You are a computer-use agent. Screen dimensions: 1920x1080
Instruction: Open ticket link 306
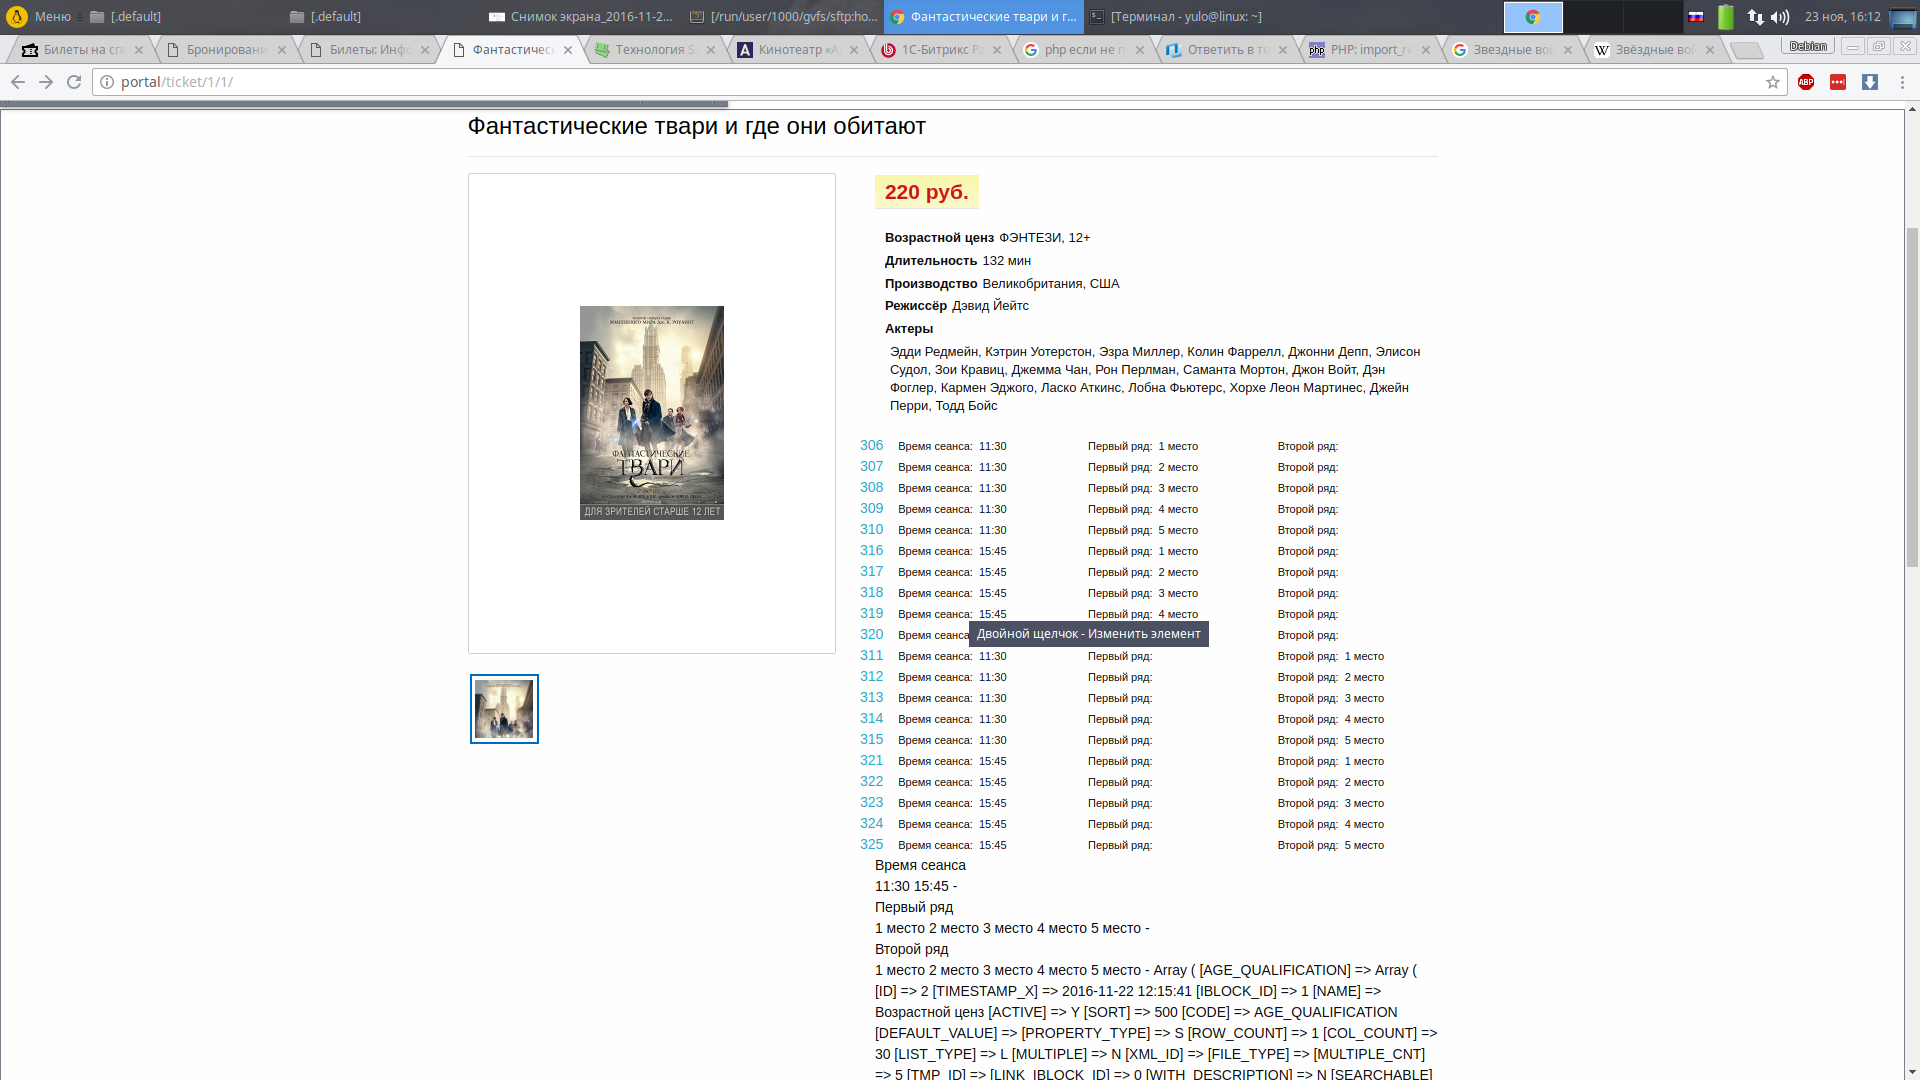coord(871,446)
